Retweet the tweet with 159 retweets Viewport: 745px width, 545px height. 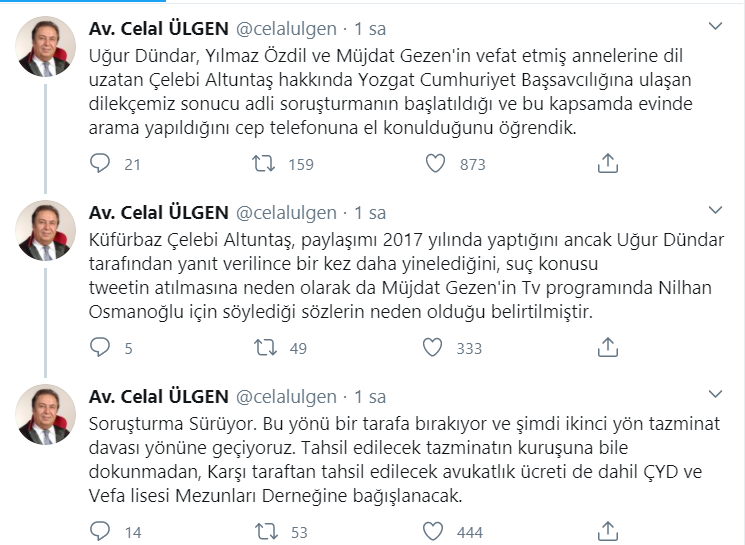264,163
